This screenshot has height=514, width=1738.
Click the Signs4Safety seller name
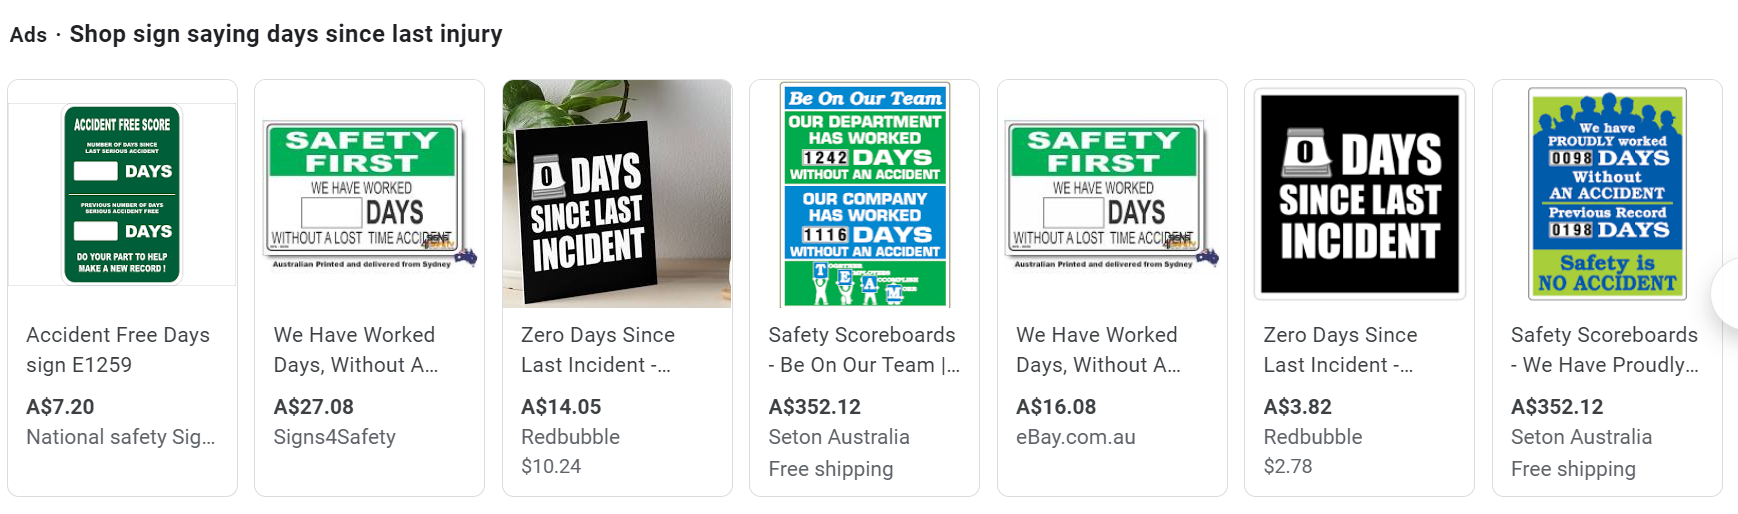pyautogui.click(x=335, y=437)
